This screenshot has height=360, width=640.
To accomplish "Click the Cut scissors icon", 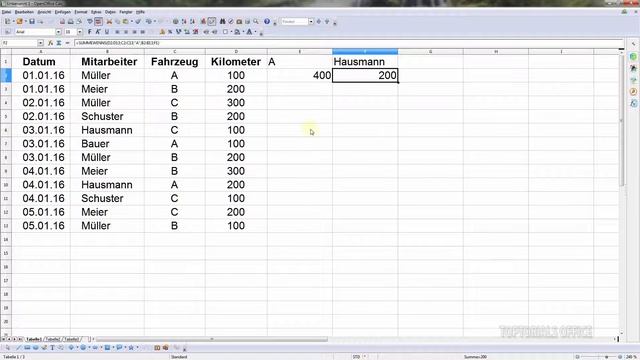I will (109, 21).
